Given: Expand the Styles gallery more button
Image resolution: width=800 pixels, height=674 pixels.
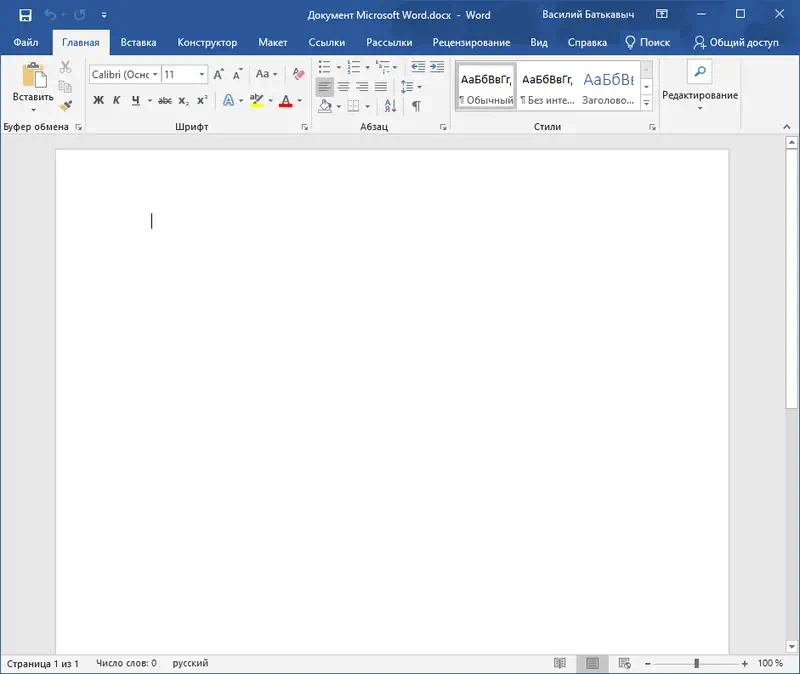Looking at the screenshot, I should pyautogui.click(x=646, y=103).
